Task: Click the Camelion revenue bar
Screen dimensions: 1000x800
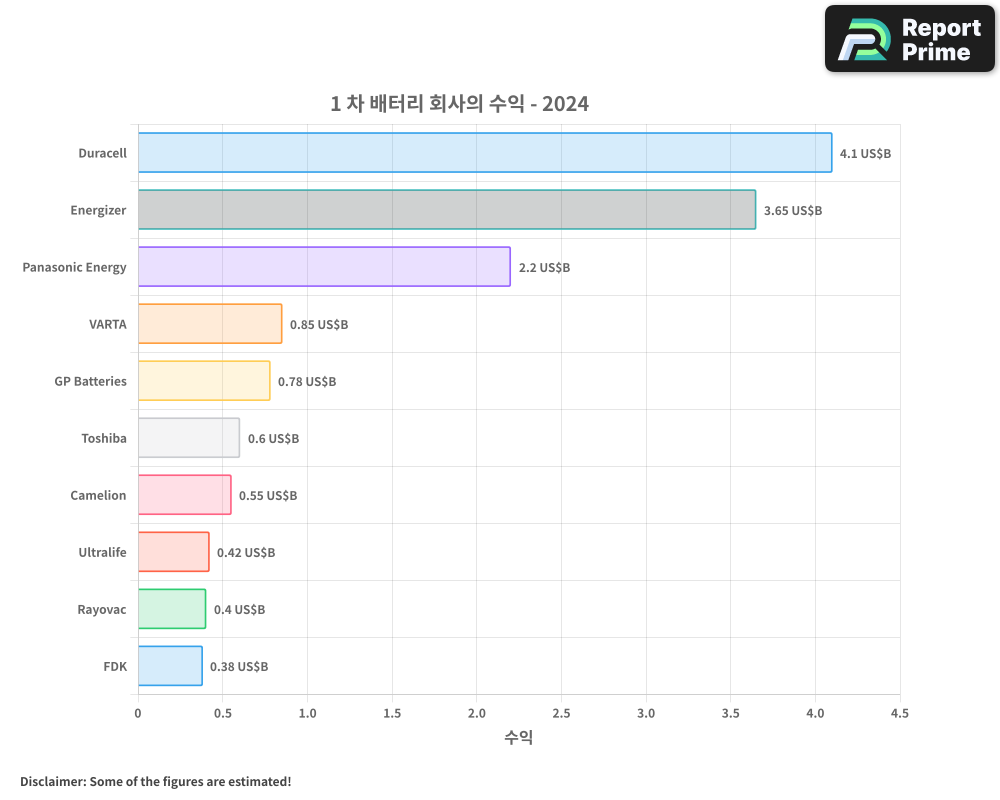Action: point(184,495)
